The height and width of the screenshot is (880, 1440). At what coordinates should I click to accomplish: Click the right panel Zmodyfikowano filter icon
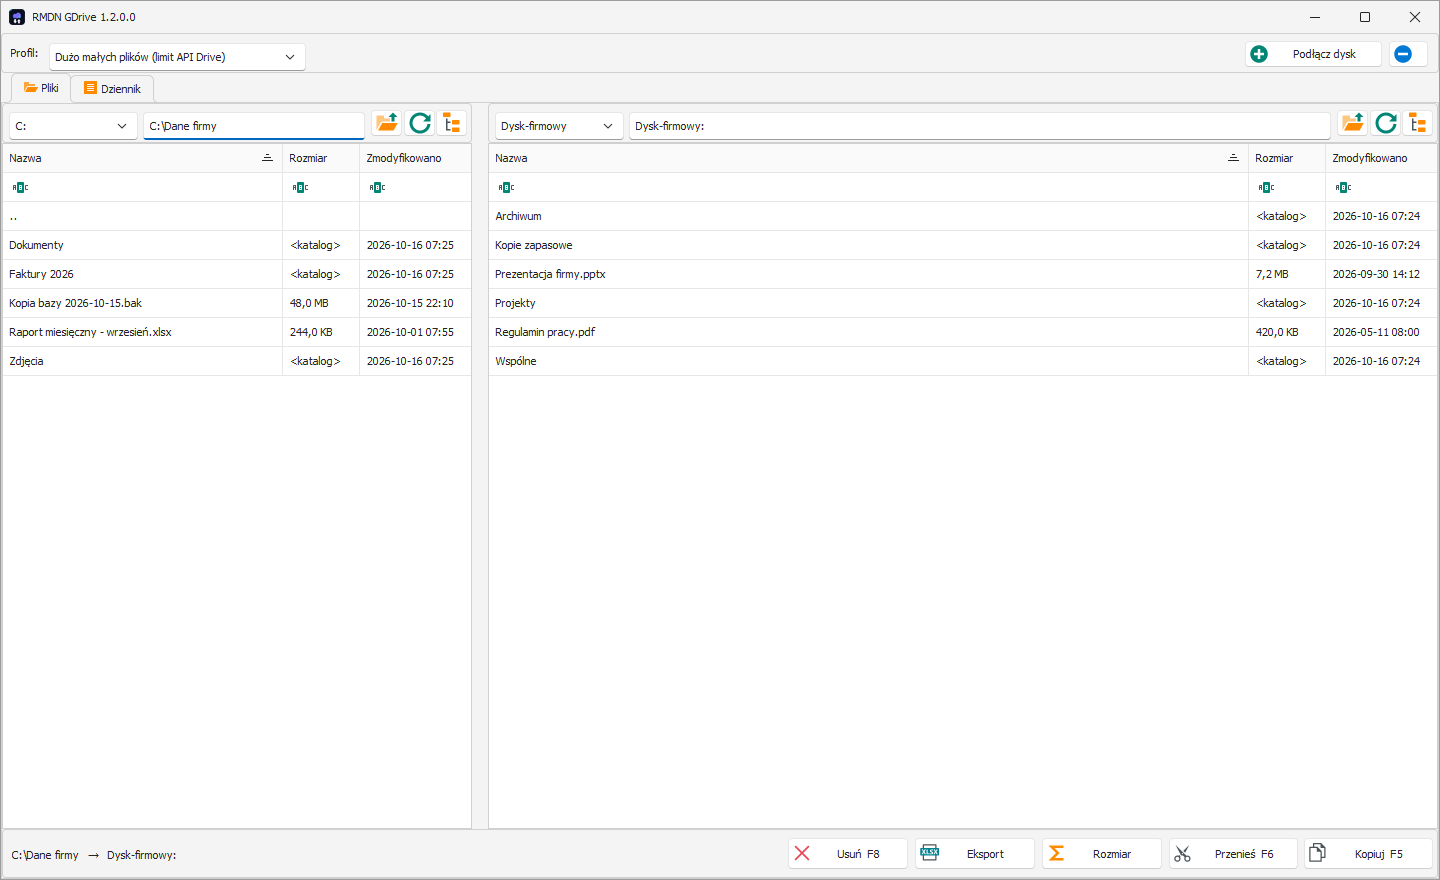(x=1343, y=187)
